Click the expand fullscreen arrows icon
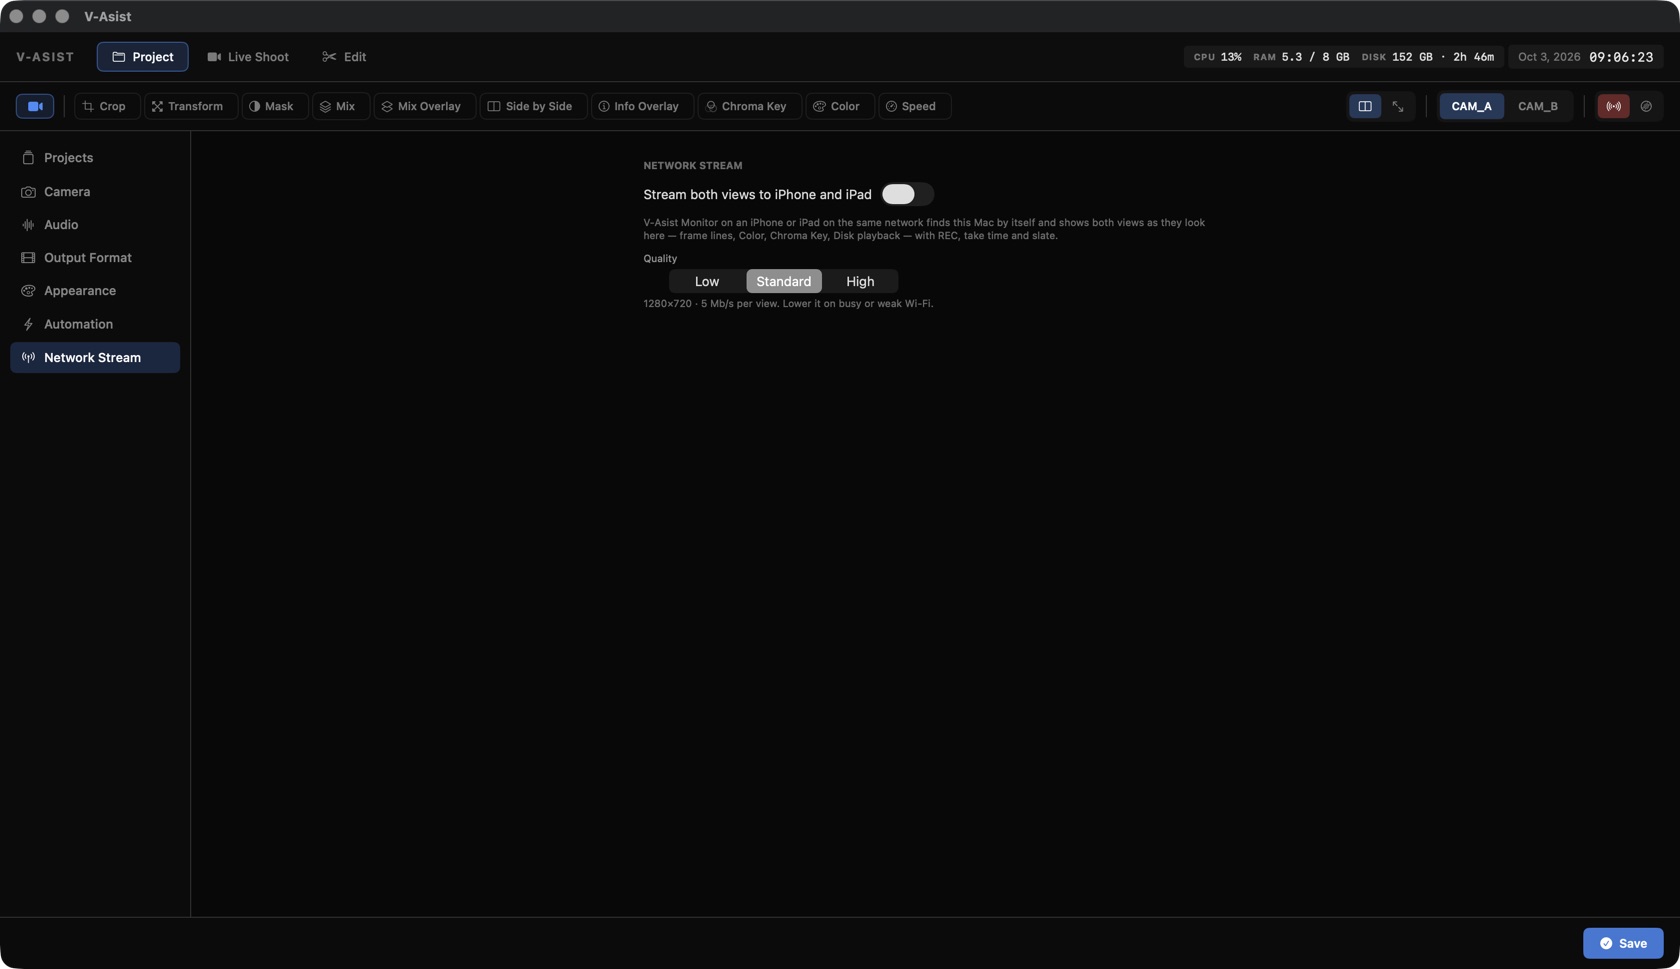The height and width of the screenshot is (969, 1680). (1398, 106)
